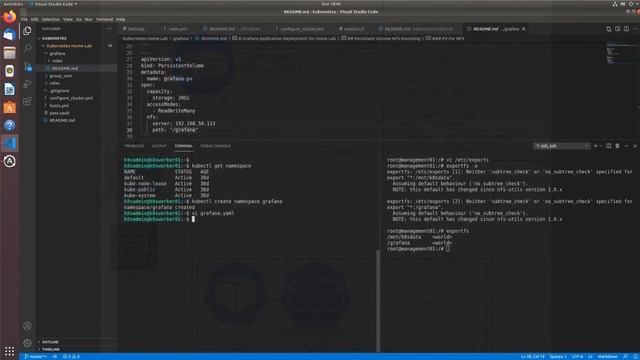Open the View menu
Screen dimensions: 640x360
click(68, 19)
